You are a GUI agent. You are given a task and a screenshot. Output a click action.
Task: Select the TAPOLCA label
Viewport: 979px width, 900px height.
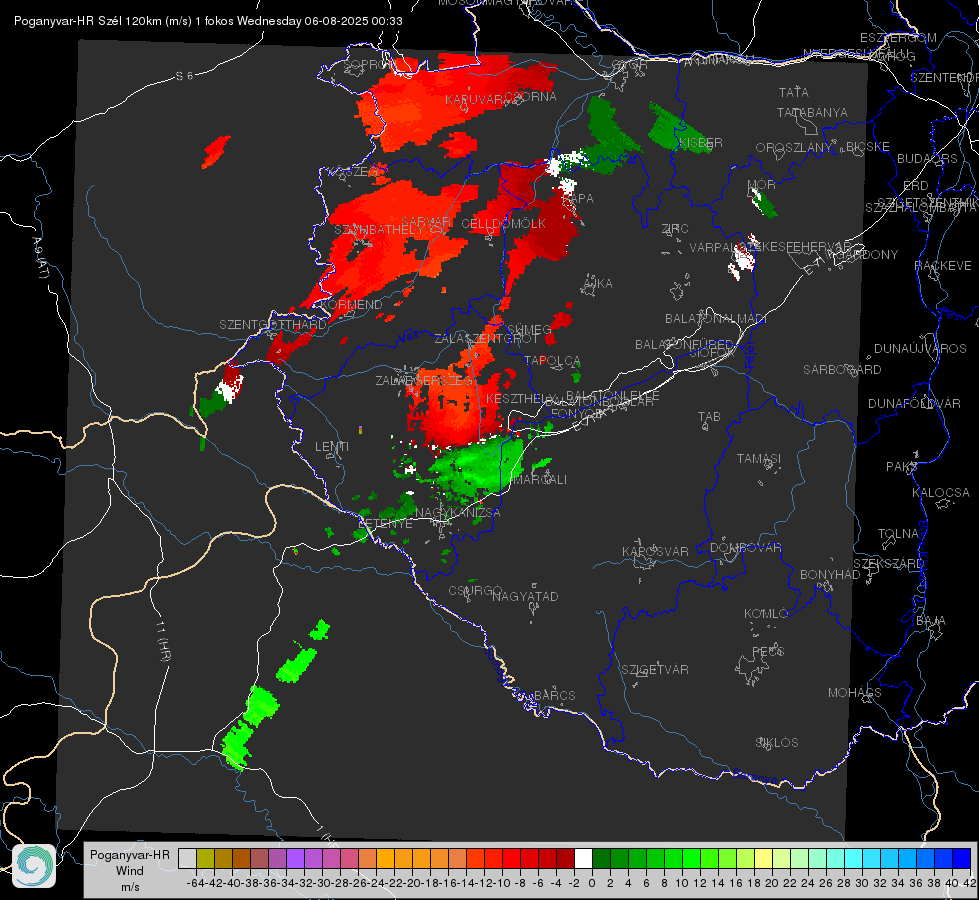click(x=552, y=360)
